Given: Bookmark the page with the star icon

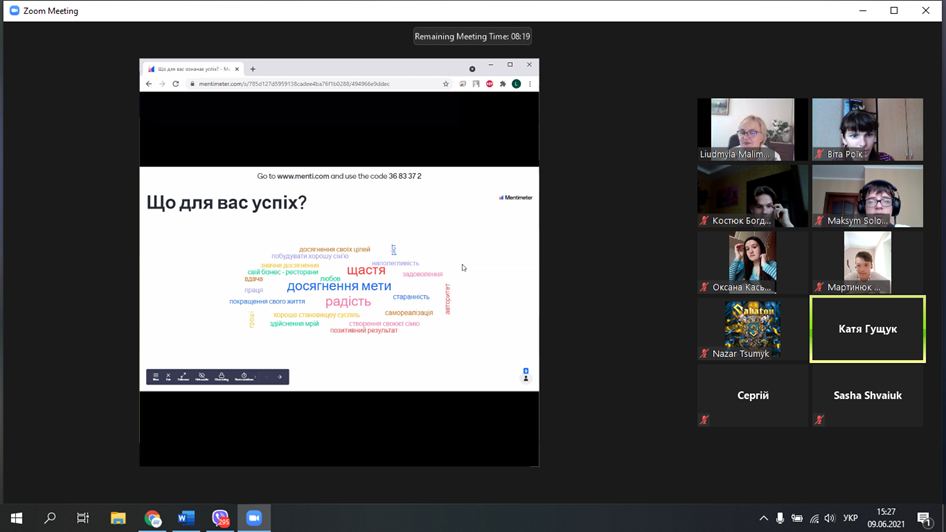Looking at the screenshot, I should click(446, 84).
